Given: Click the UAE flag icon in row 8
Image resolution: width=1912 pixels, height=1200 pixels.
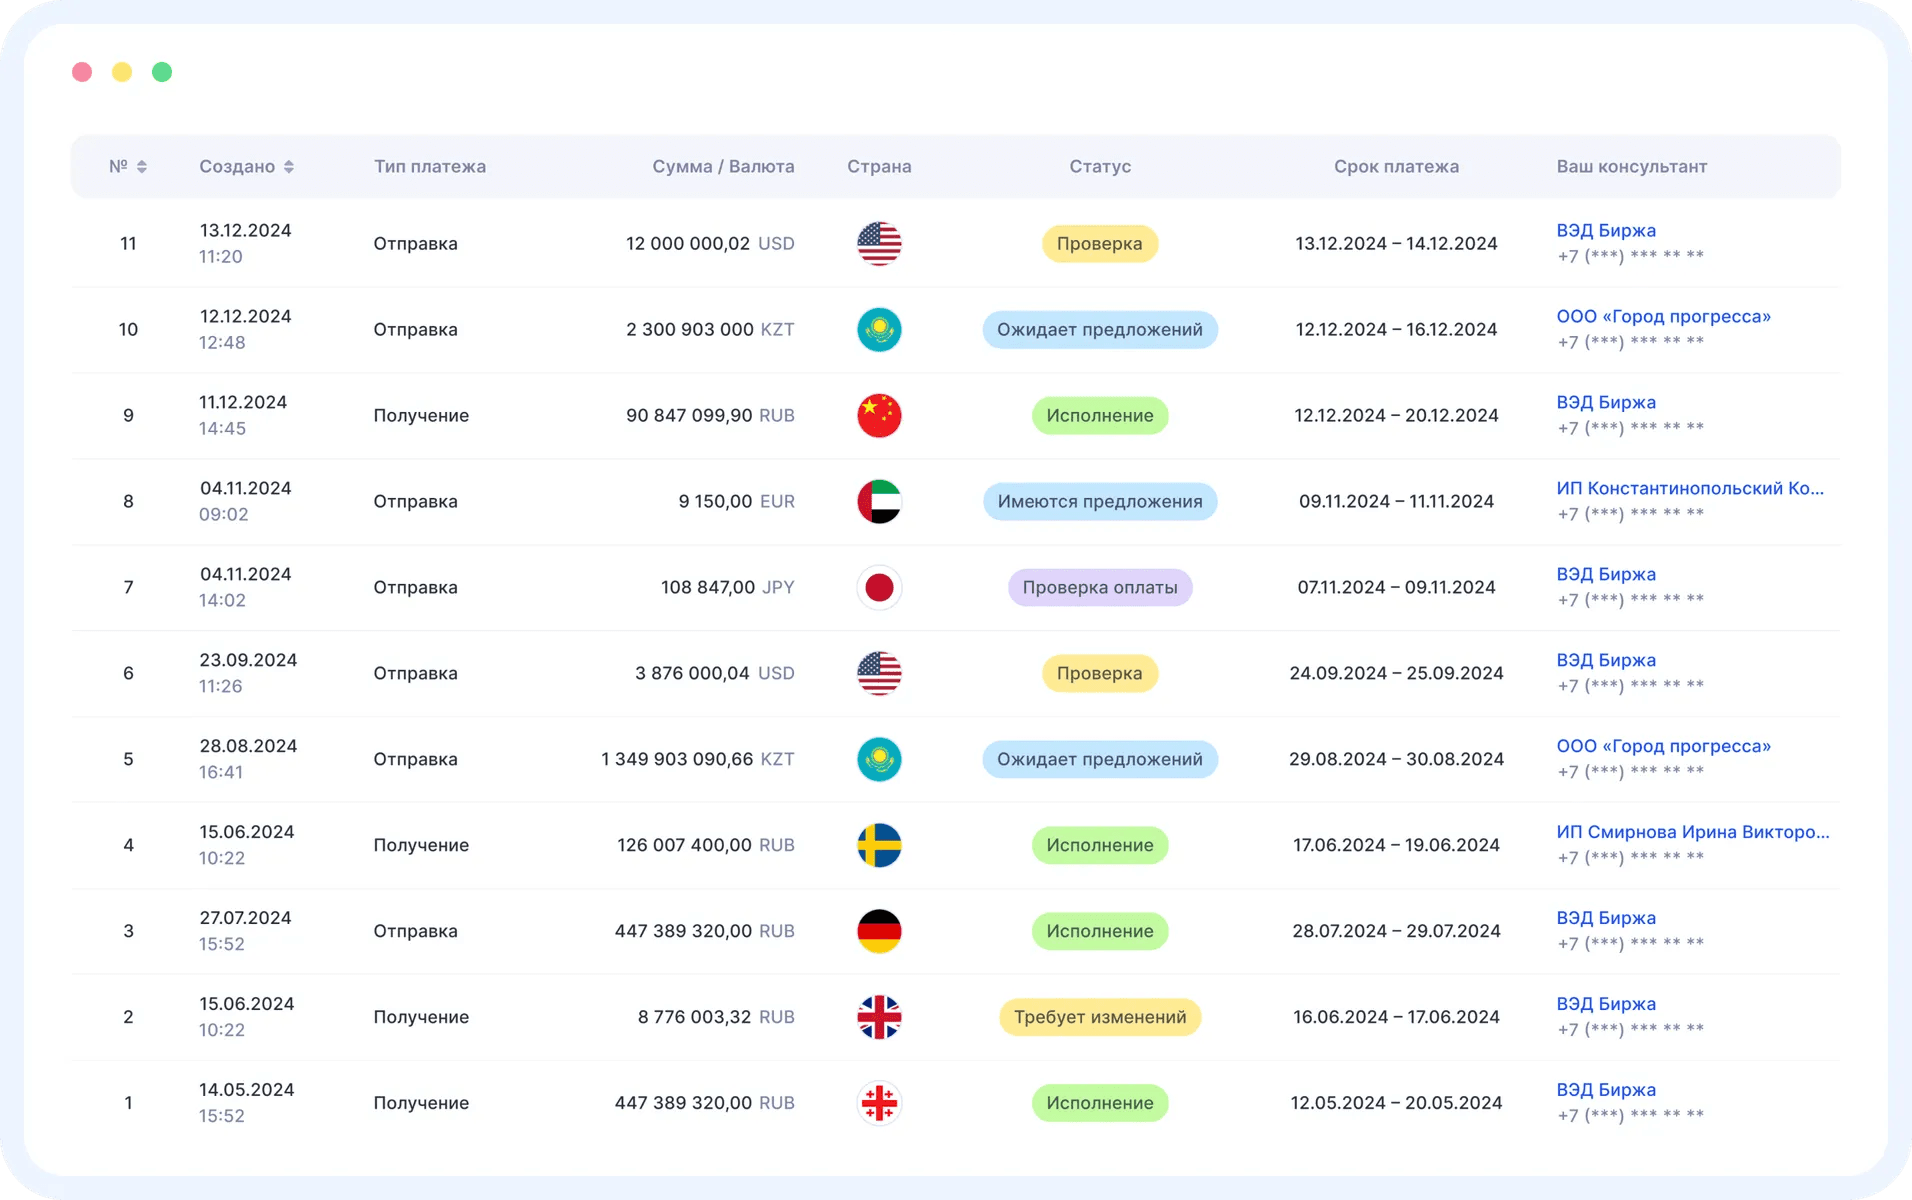Looking at the screenshot, I should [879, 502].
